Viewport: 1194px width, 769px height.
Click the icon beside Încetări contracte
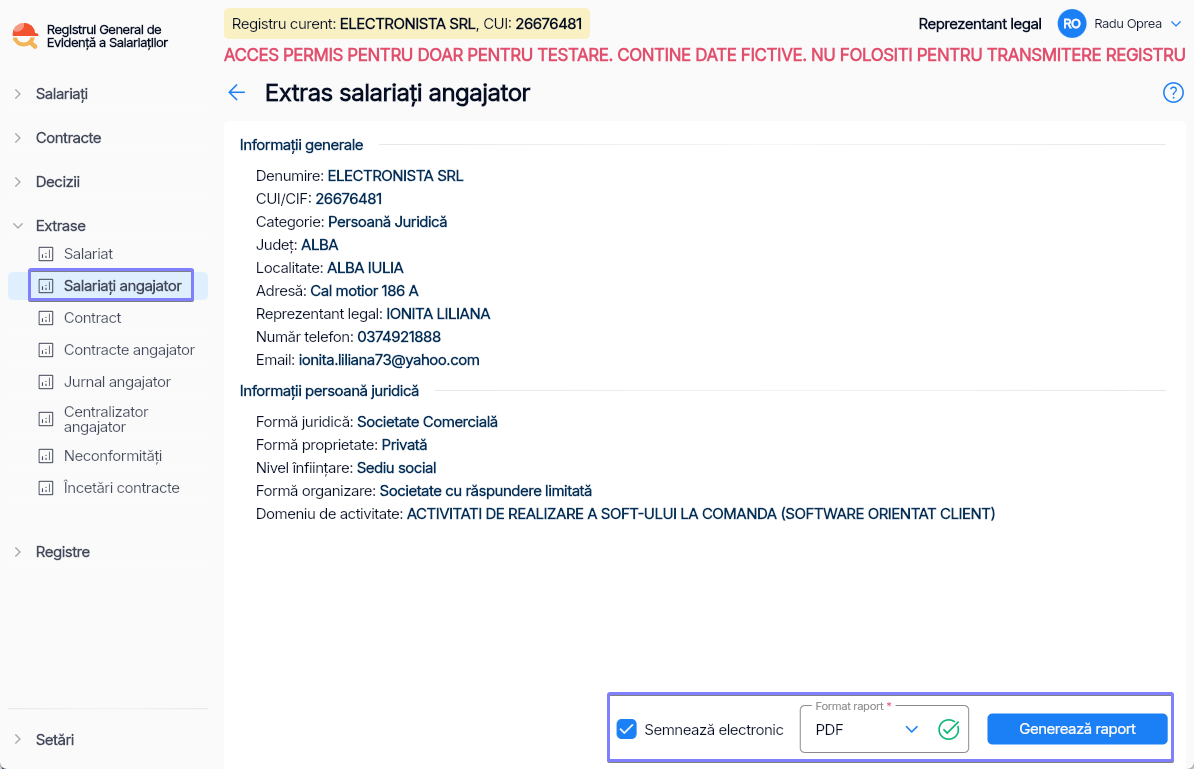46,488
